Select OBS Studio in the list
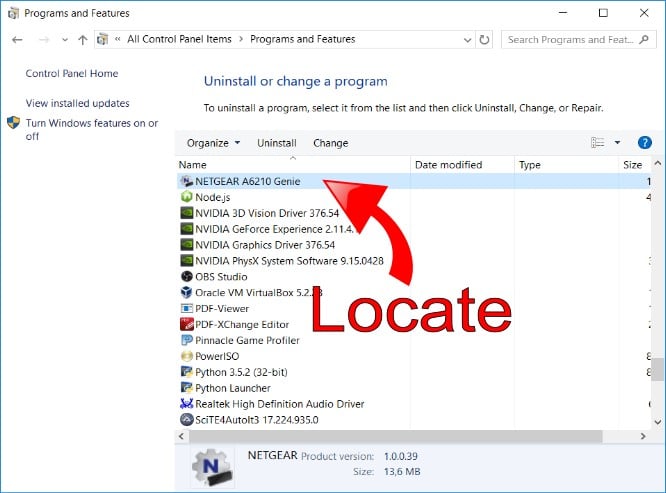666x493 pixels. (221, 277)
